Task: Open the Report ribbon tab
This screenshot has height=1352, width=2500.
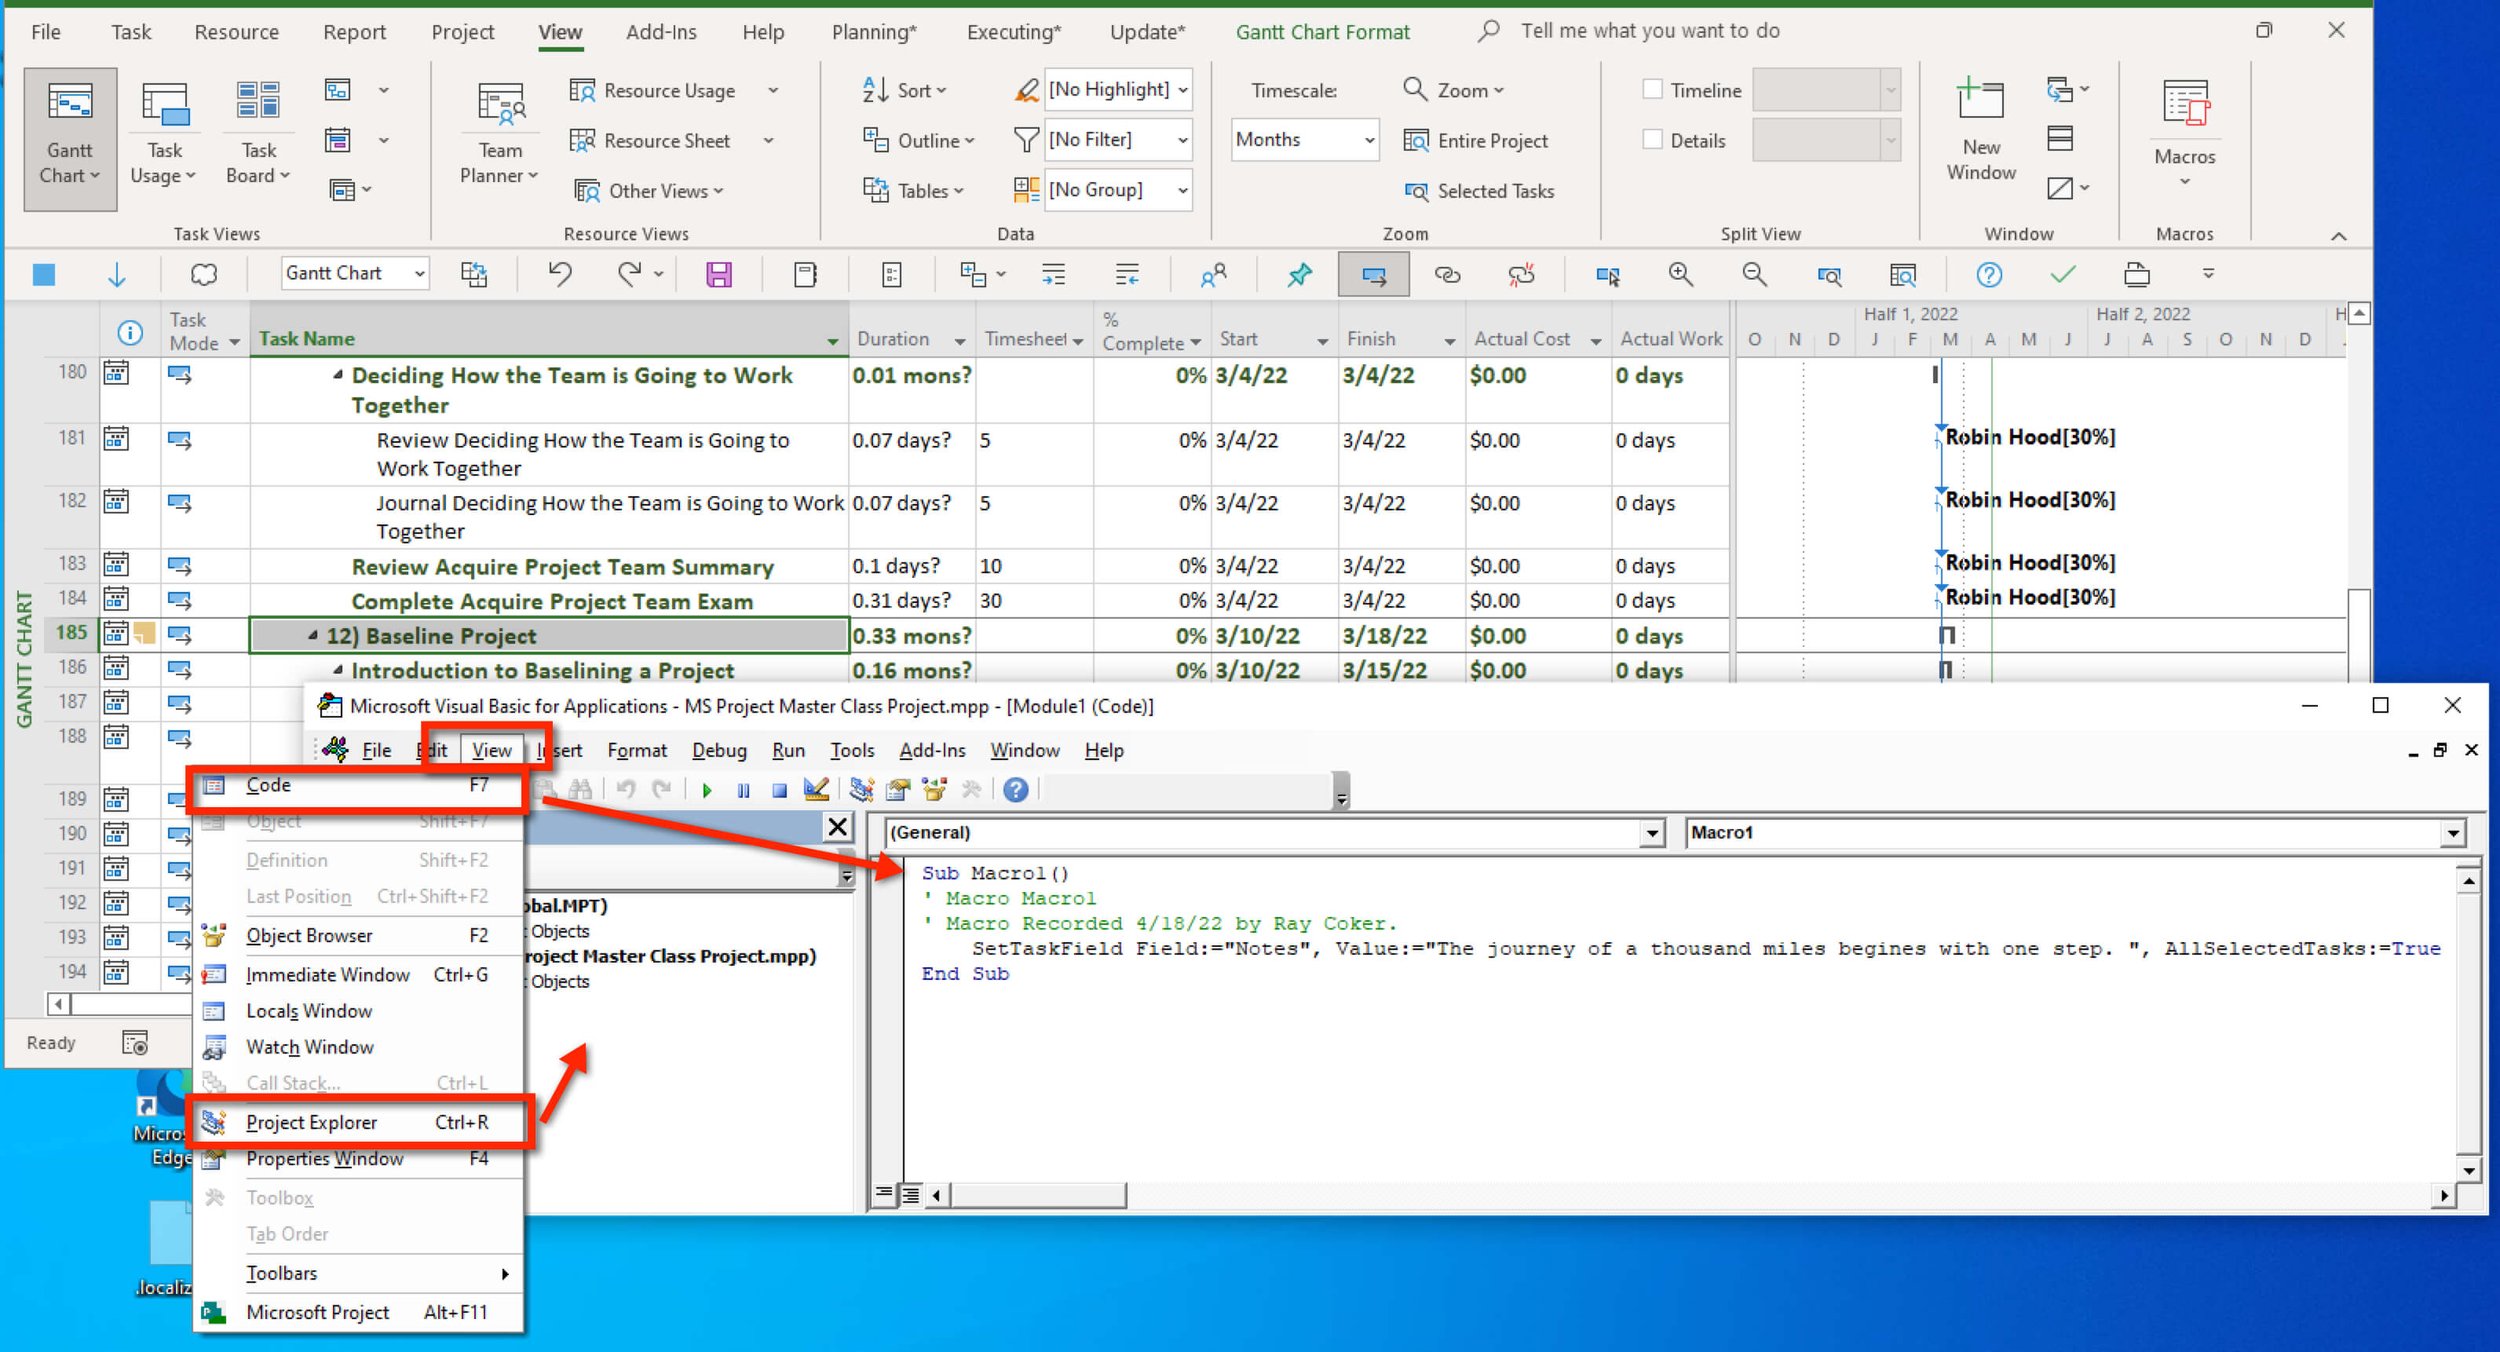Action: point(354,32)
